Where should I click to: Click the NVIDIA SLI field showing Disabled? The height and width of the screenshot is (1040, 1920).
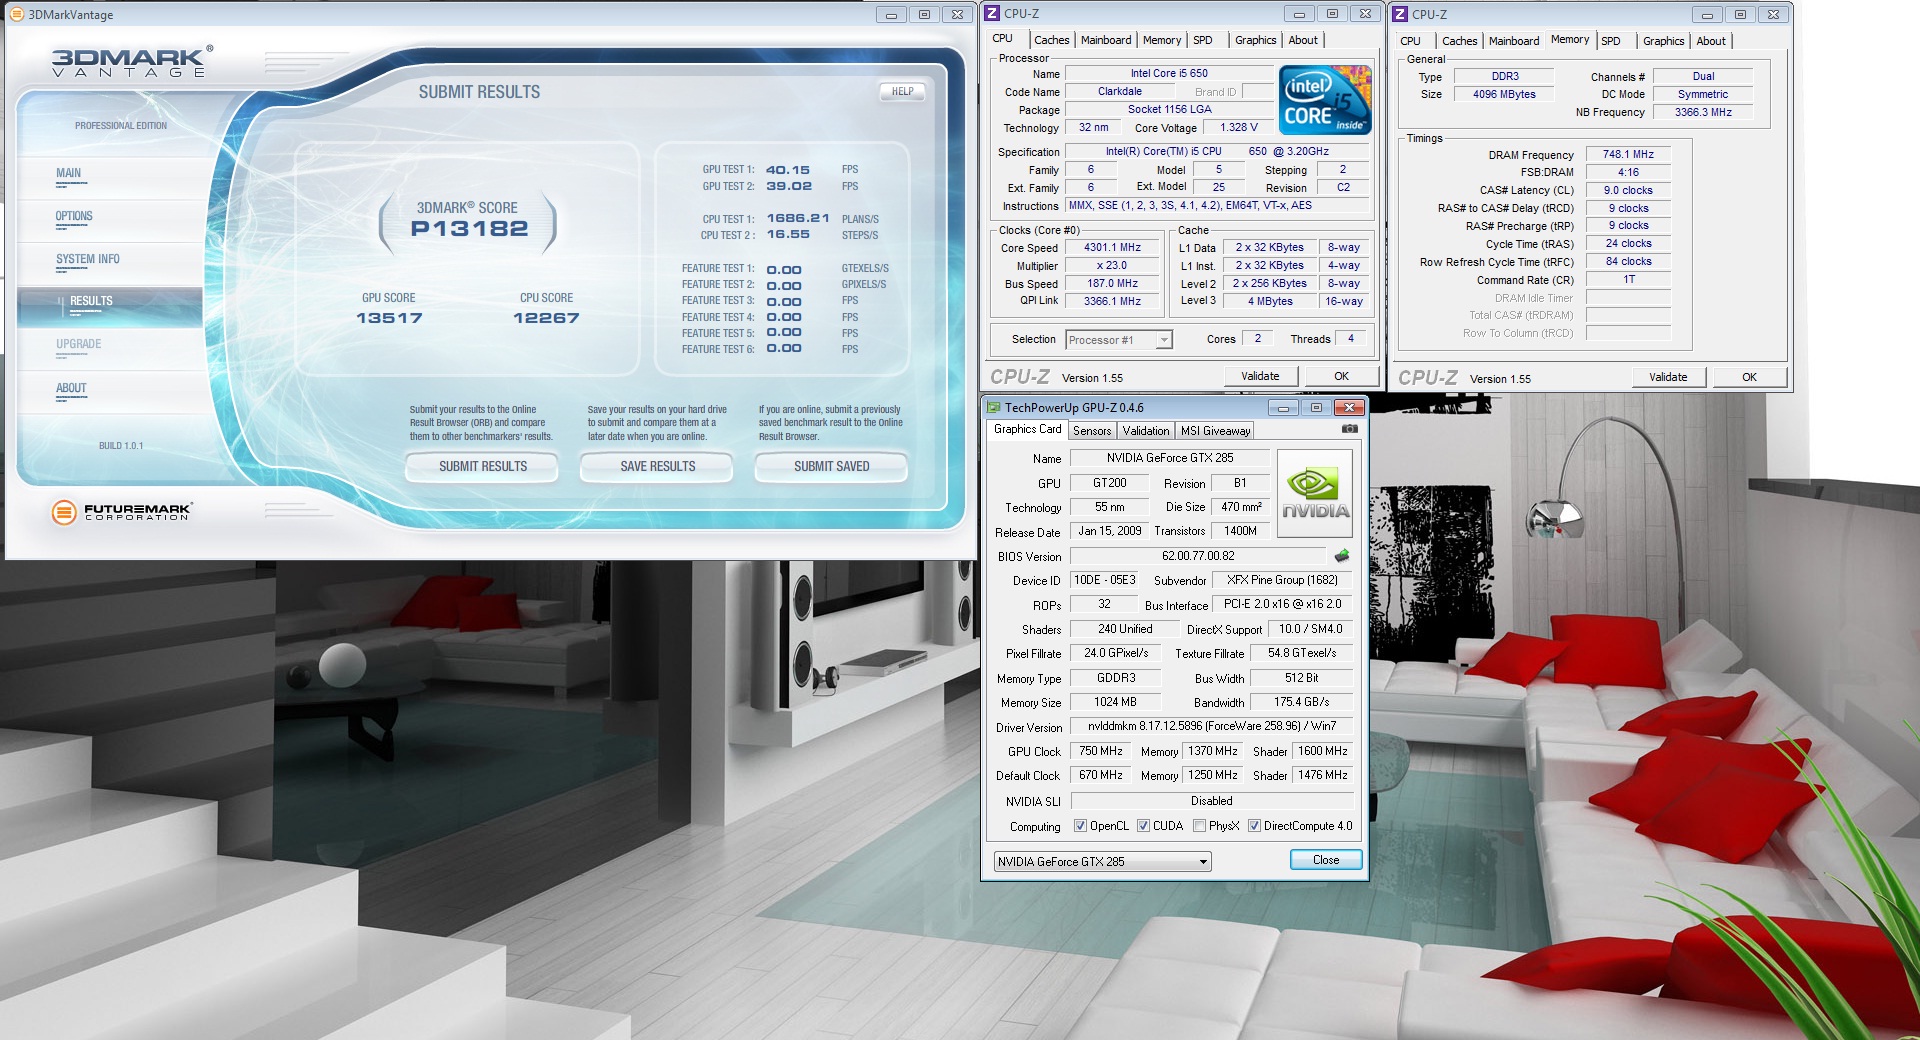1212,801
